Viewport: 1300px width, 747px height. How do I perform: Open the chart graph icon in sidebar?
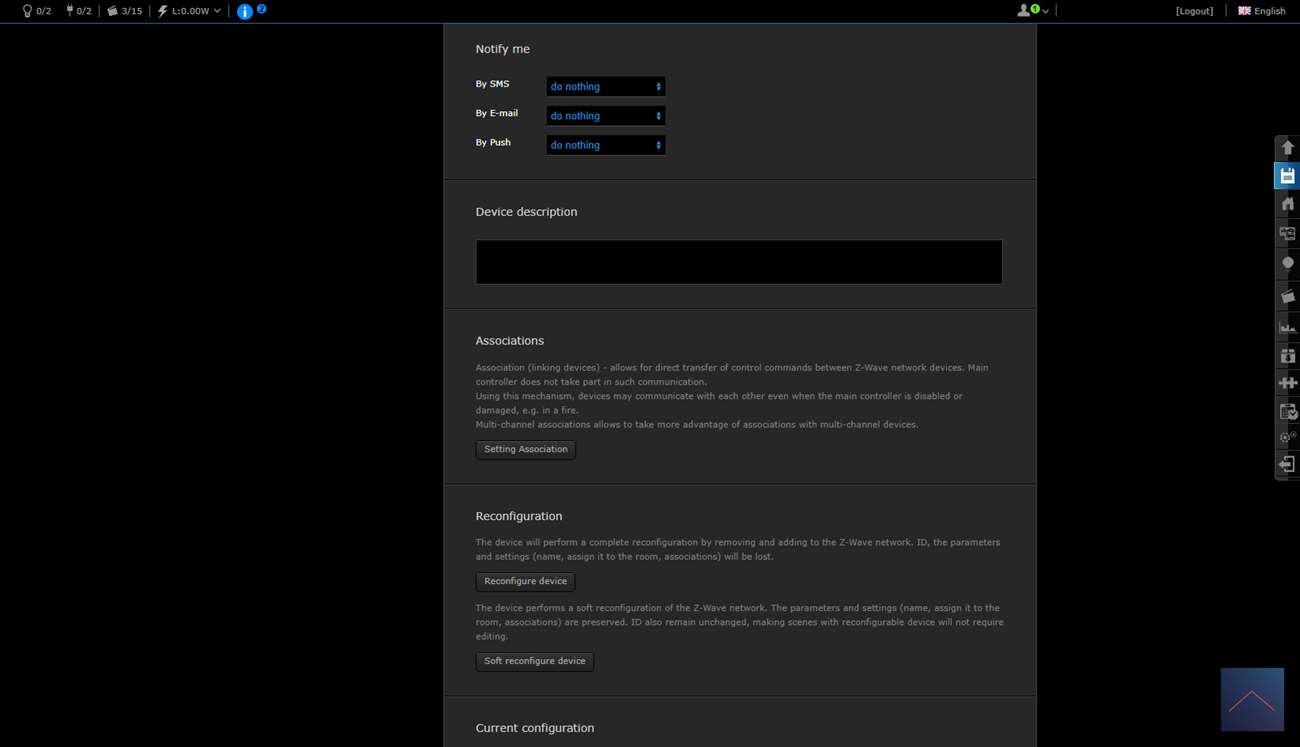(1287, 327)
